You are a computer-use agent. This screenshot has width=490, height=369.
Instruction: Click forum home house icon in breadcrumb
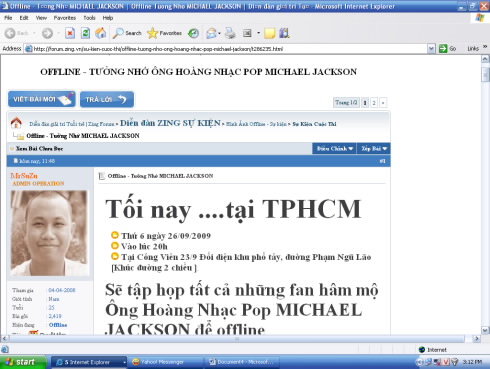(16, 123)
